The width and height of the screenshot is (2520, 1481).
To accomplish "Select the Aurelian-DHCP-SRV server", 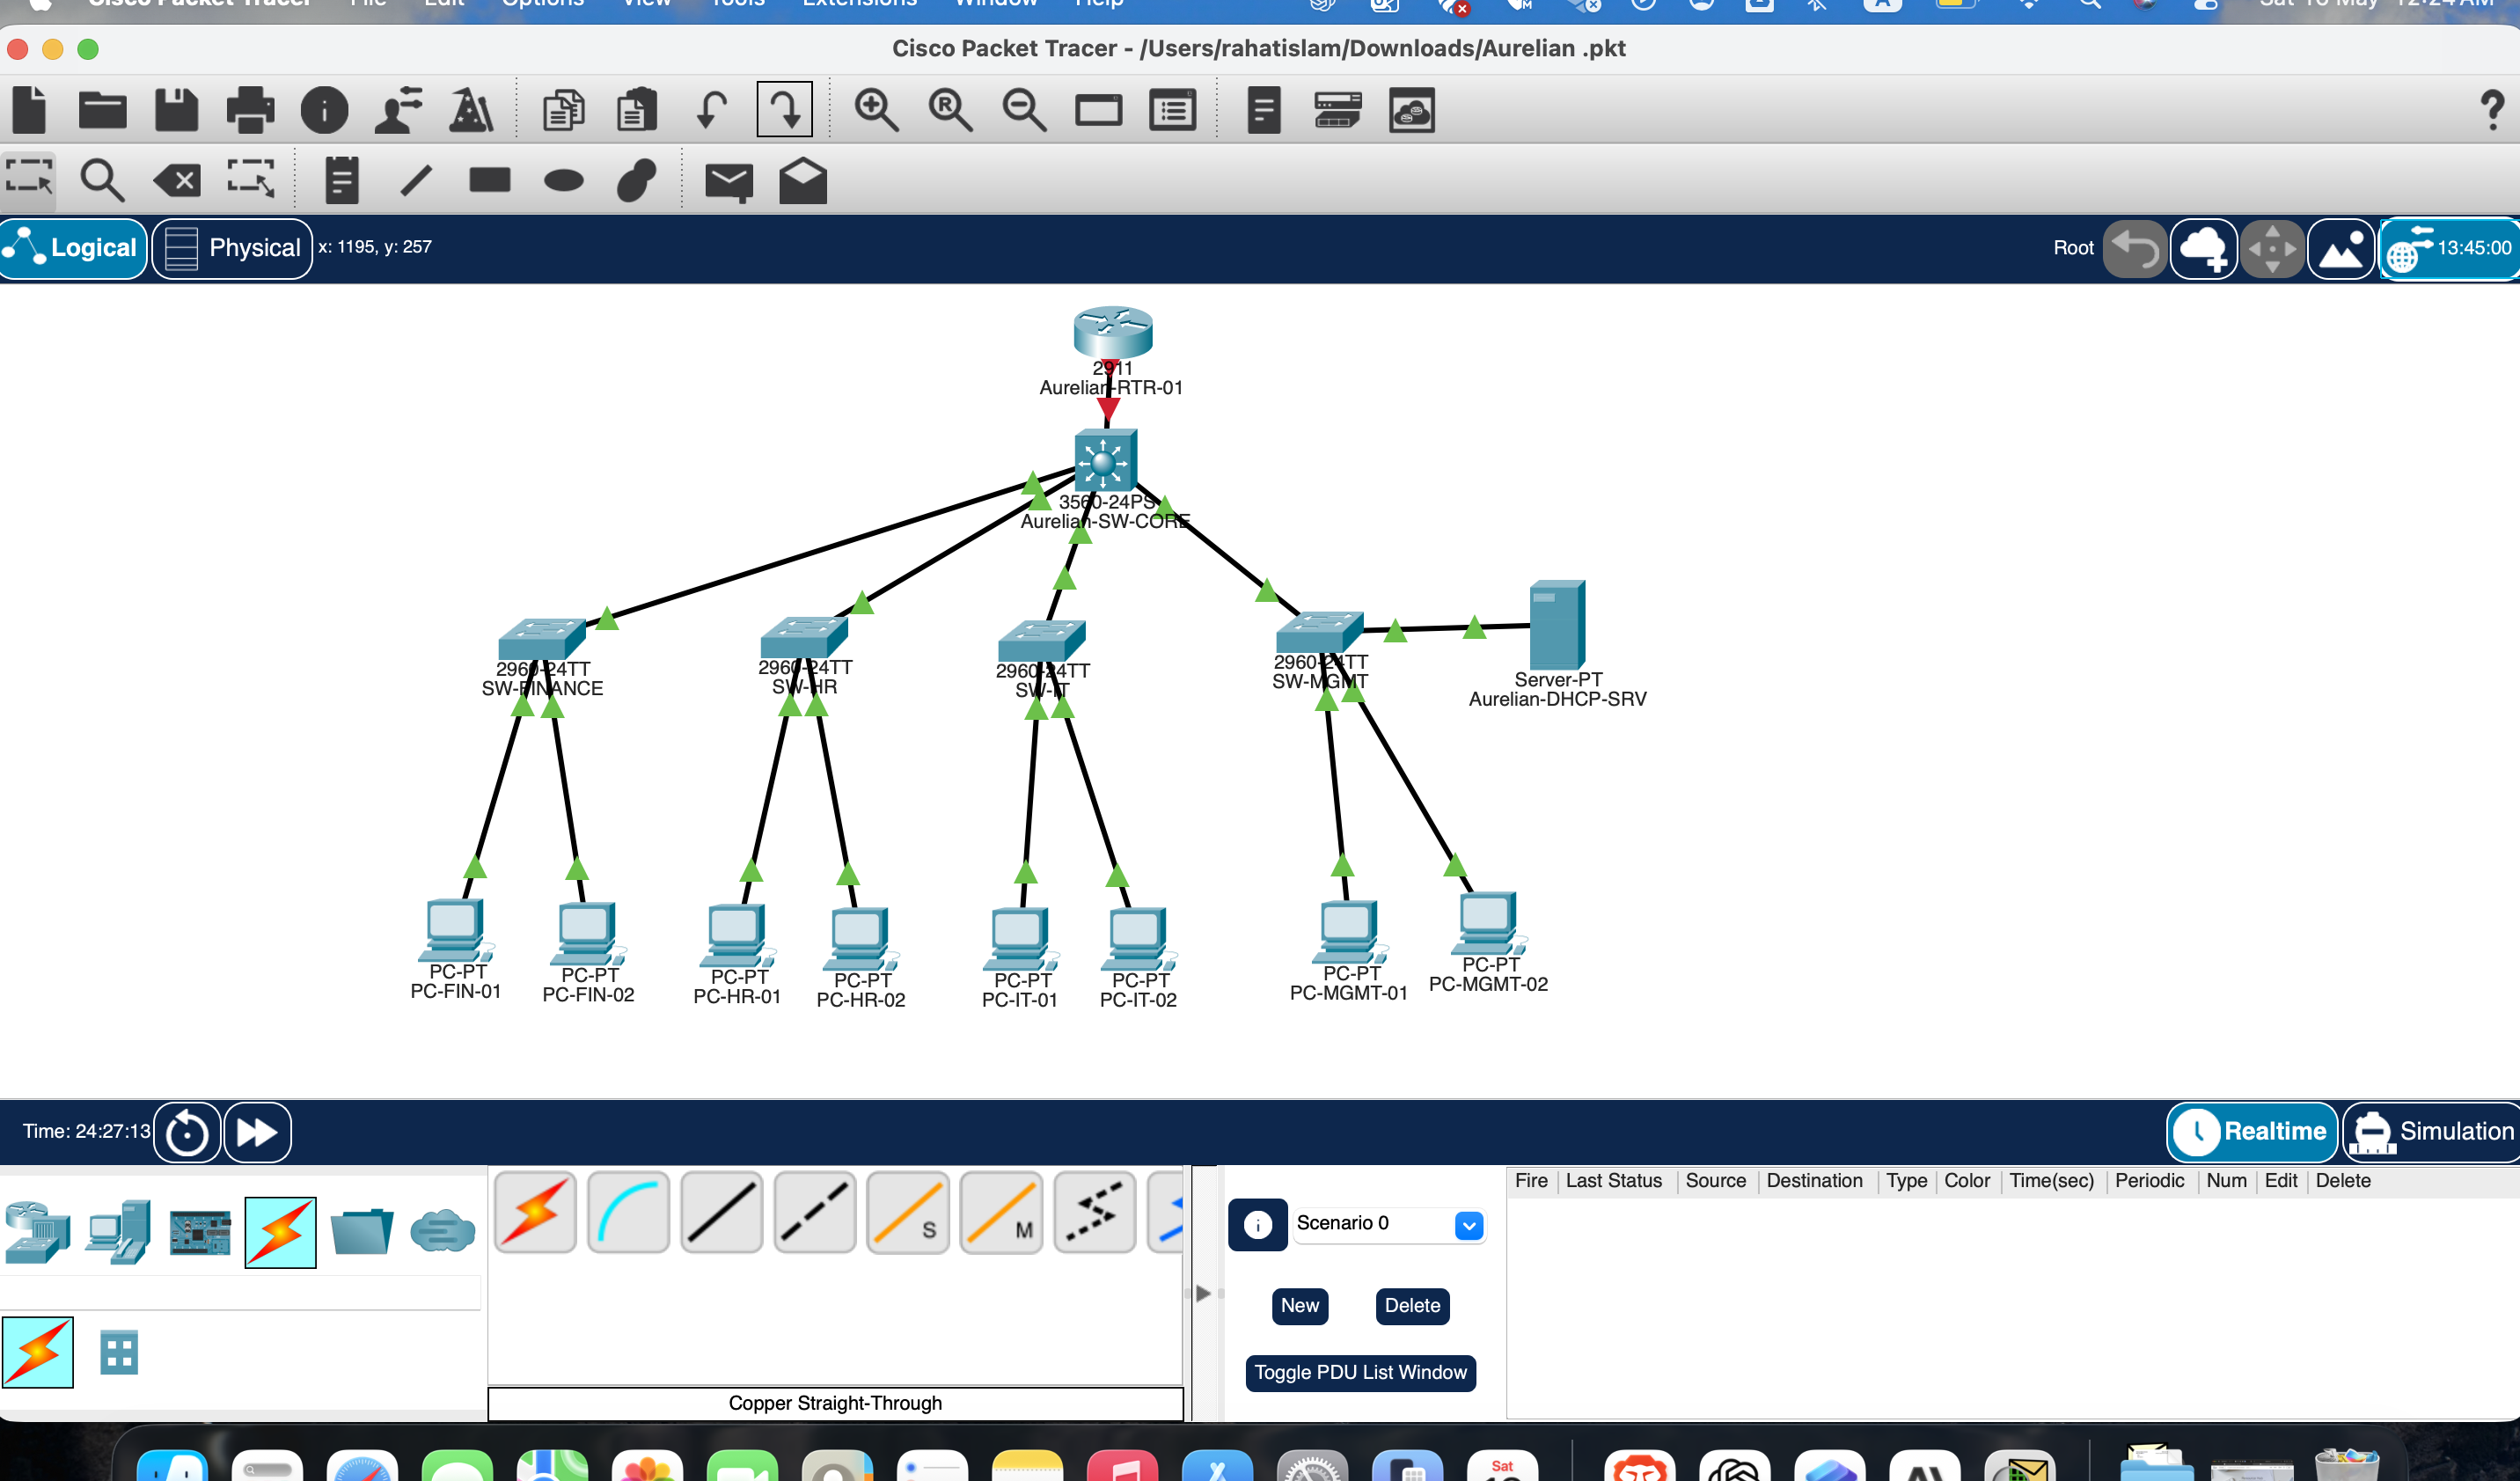I will point(1556,625).
